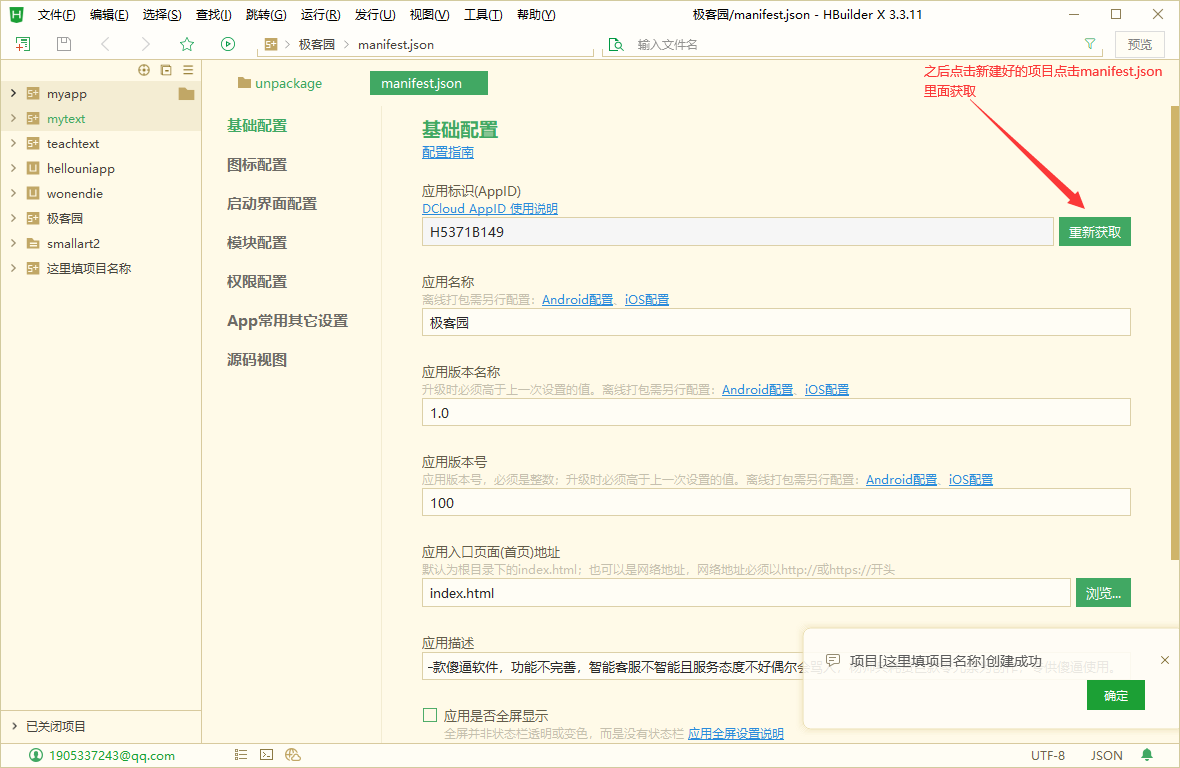Open the terminal icon in status bar
Screen dimensions: 1180x768
pos(266,754)
